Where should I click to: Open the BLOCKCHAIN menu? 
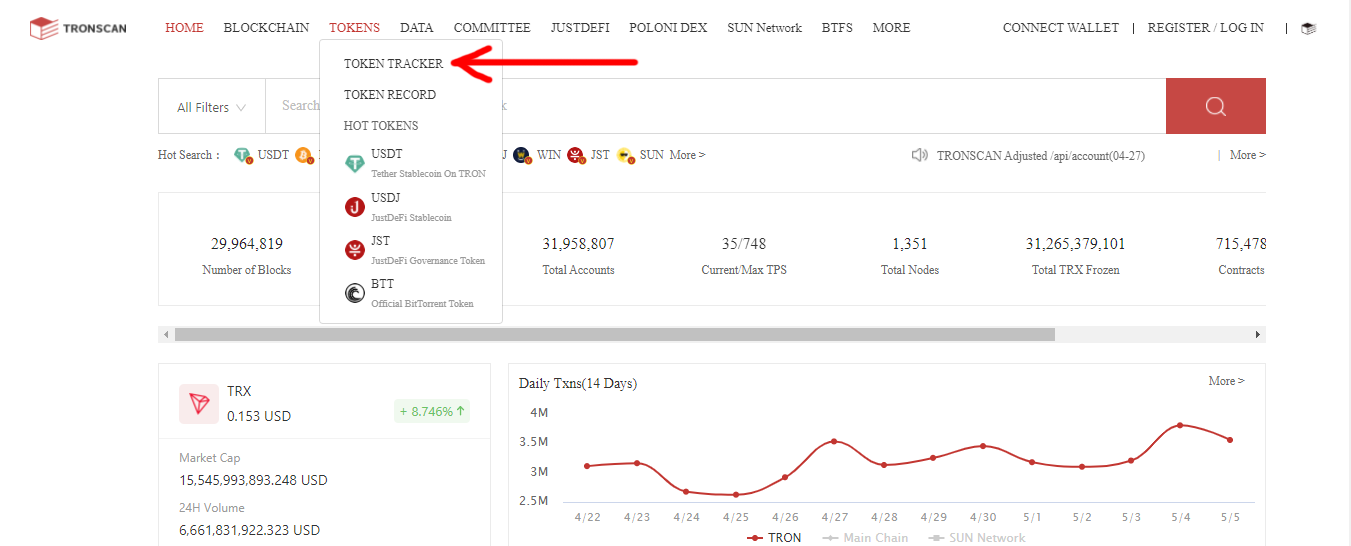point(266,28)
